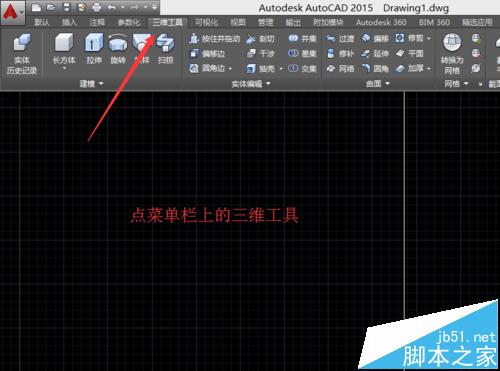Open the Undo history dropdown arrow
Viewport: 500px width, 371px height.
[123, 7]
